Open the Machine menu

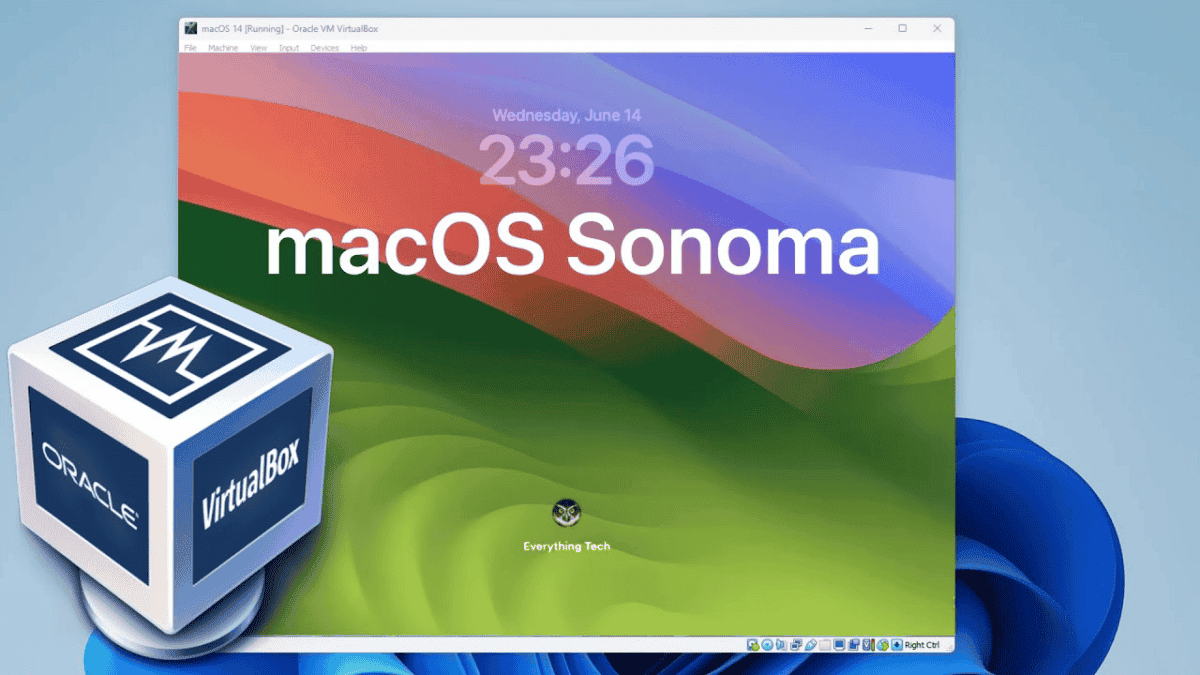click(x=223, y=48)
